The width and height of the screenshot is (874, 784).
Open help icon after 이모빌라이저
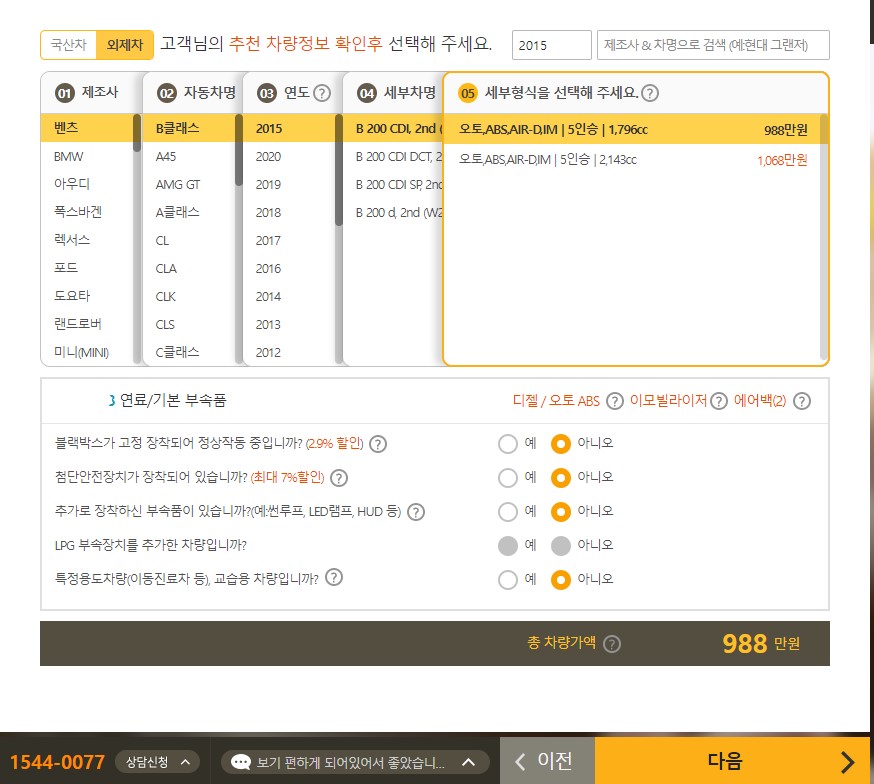[718, 401]
